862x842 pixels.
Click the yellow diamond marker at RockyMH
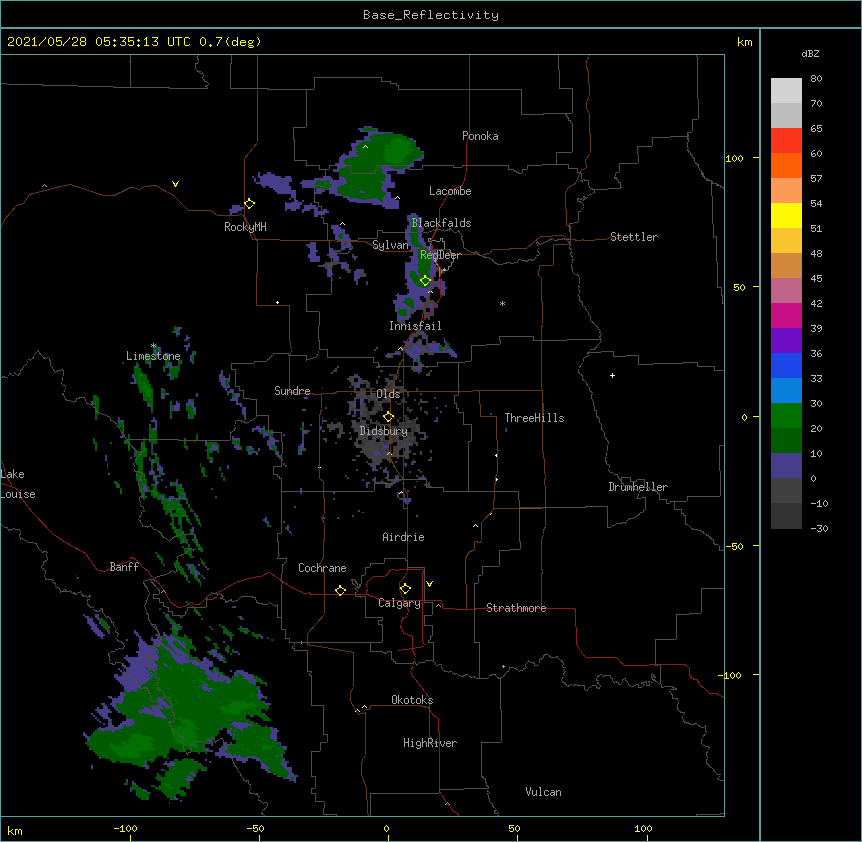tap(249, 204)
